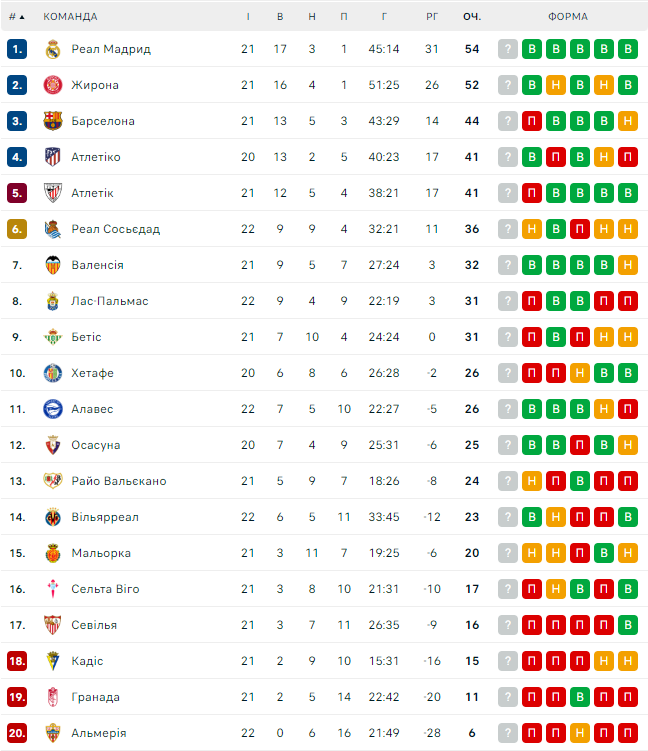Viewport: 648px width, 751px height.
Task: Open the Реал Сосьєдад team link
Action: (x=115, y=229)
